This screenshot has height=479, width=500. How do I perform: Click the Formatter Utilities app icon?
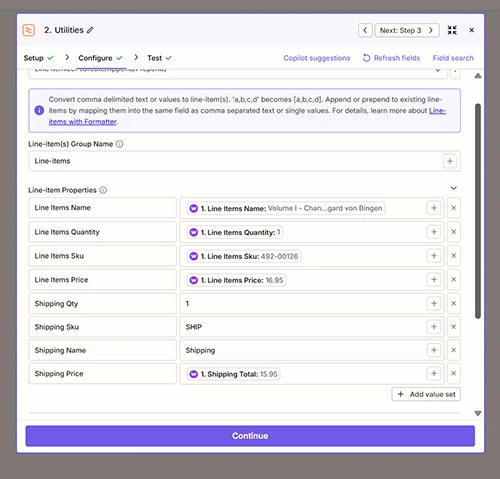click(29, 30)
